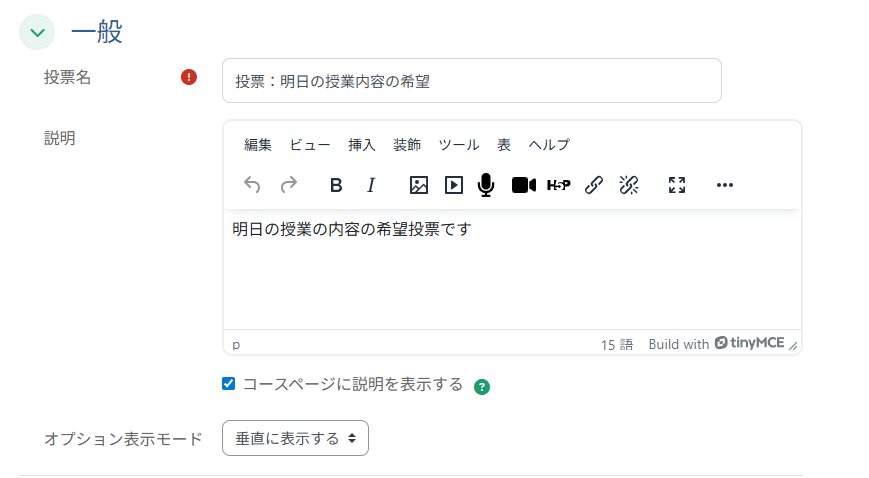Viewport: 869px width, 478px height.
Task: Remove link using the unlink icon
Action: [x=629, y=185]
